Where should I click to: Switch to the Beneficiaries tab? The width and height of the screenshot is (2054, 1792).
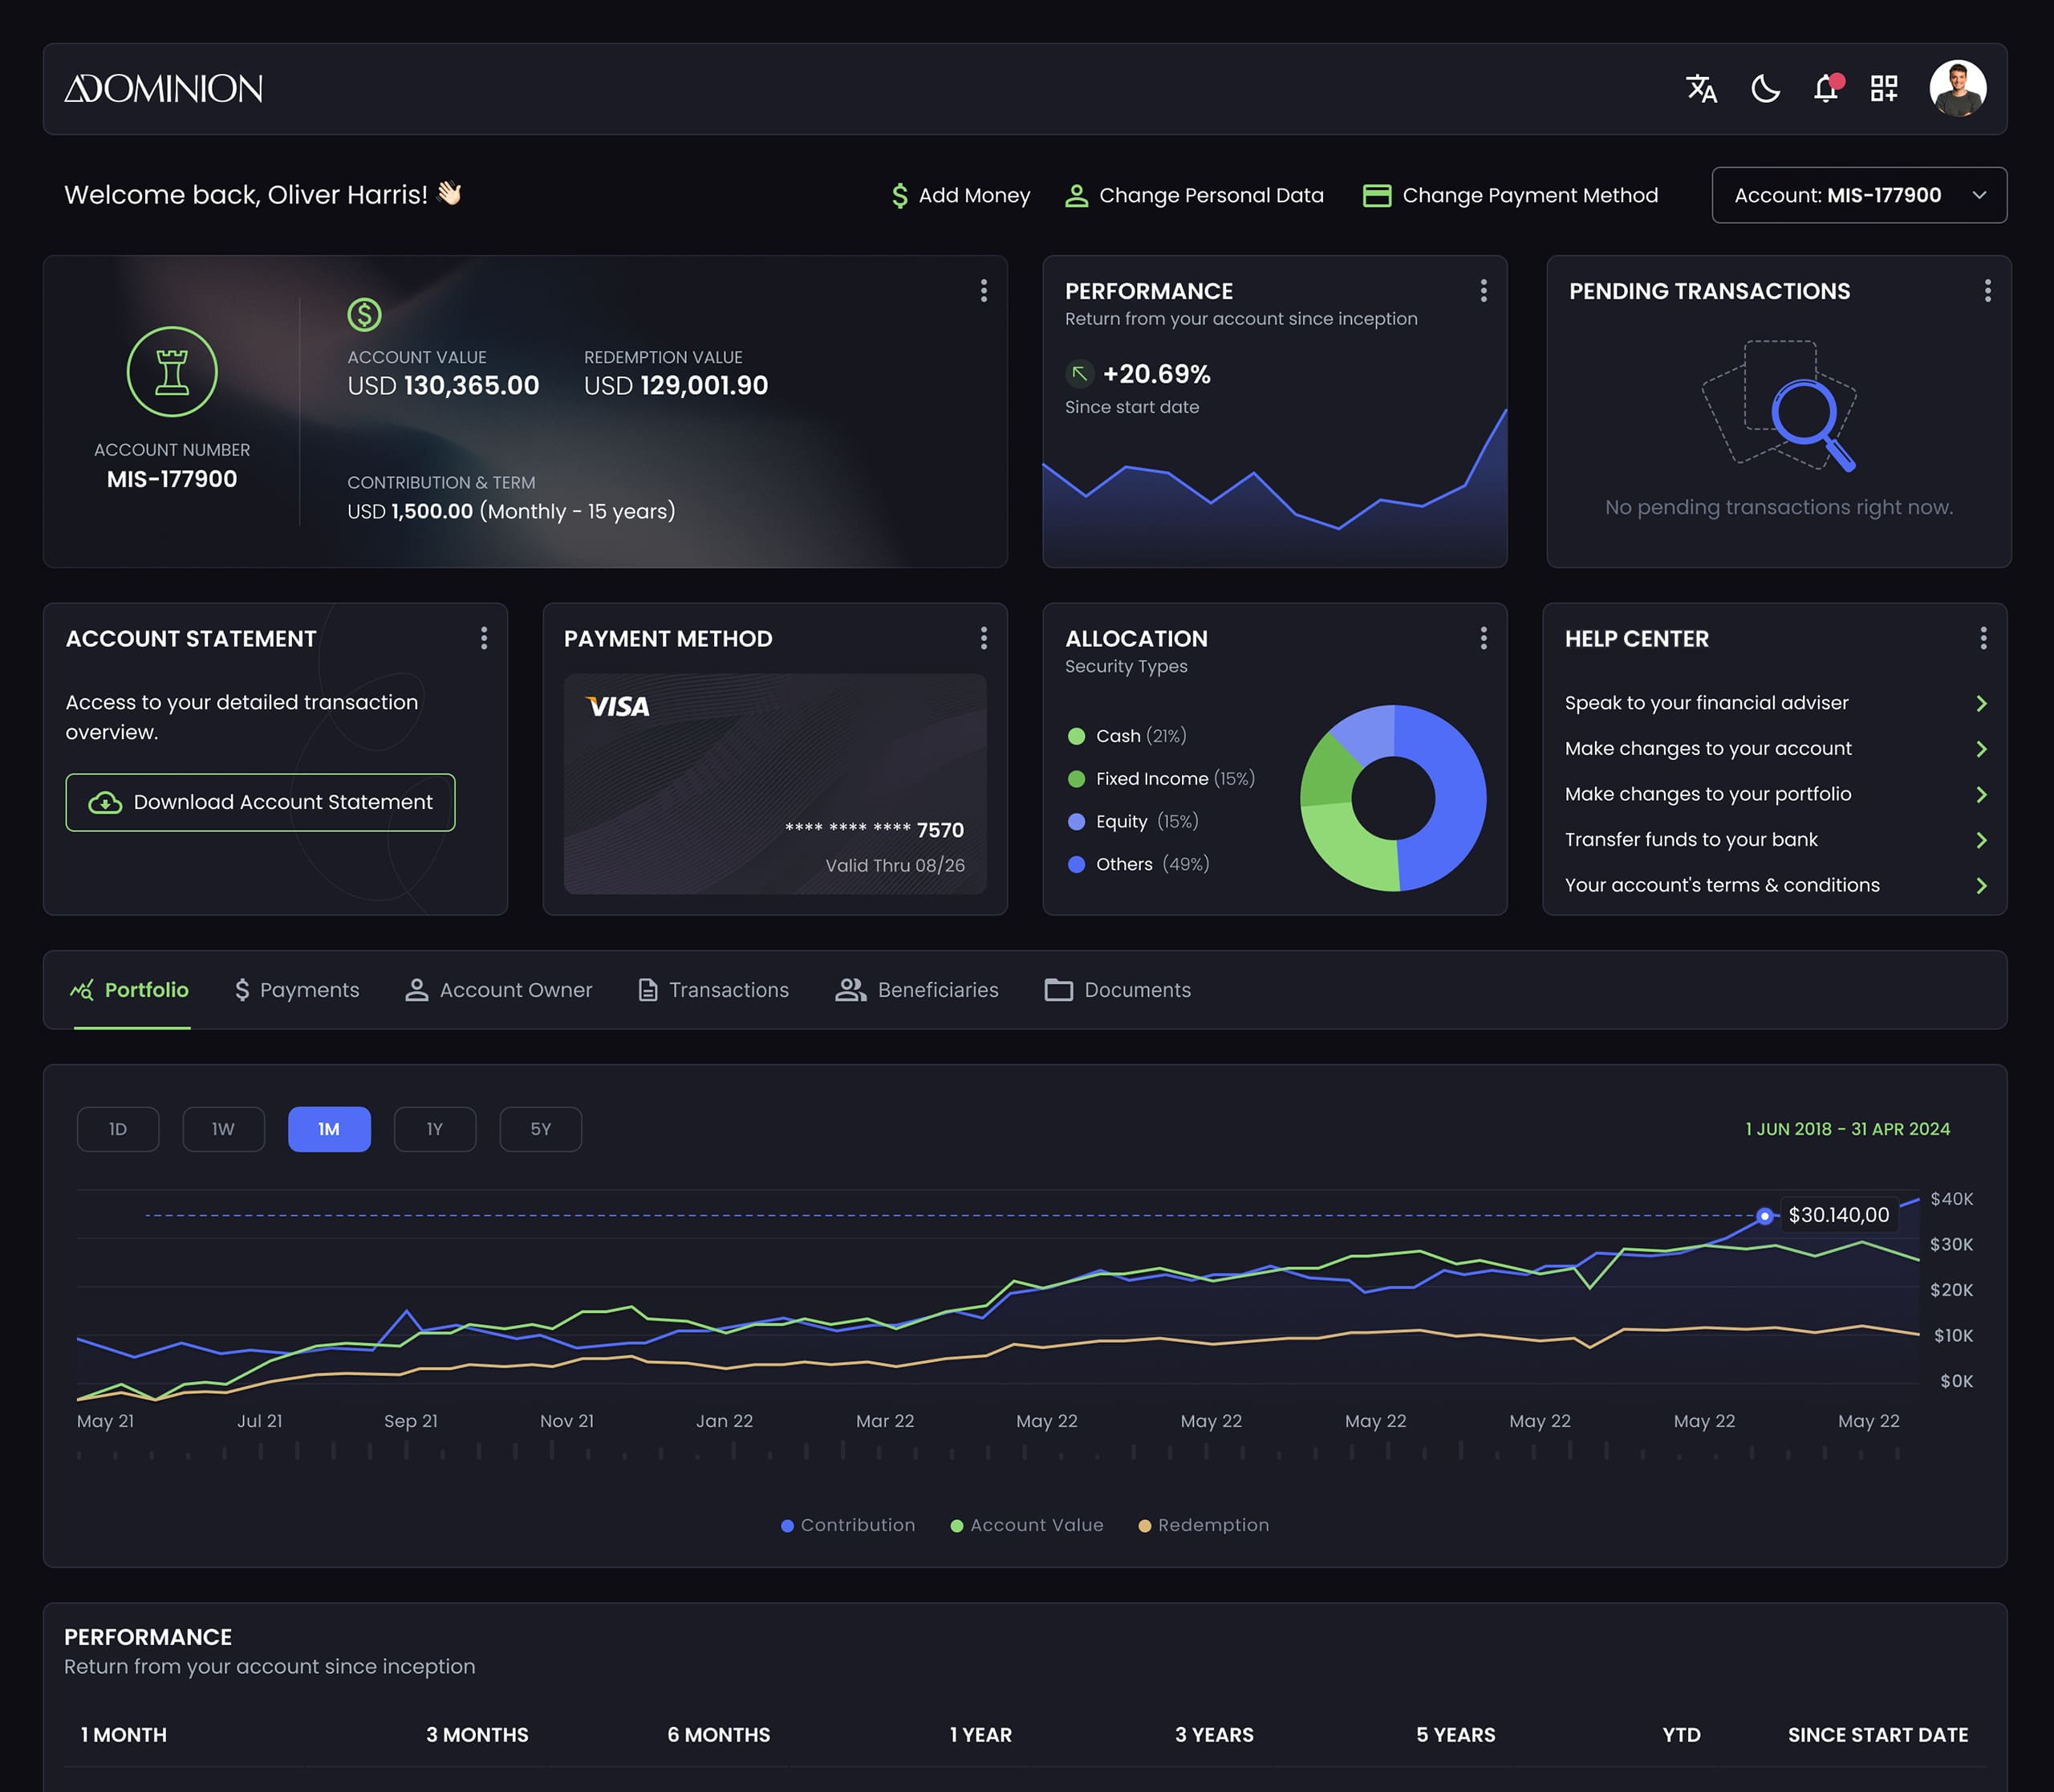[917, 990]
